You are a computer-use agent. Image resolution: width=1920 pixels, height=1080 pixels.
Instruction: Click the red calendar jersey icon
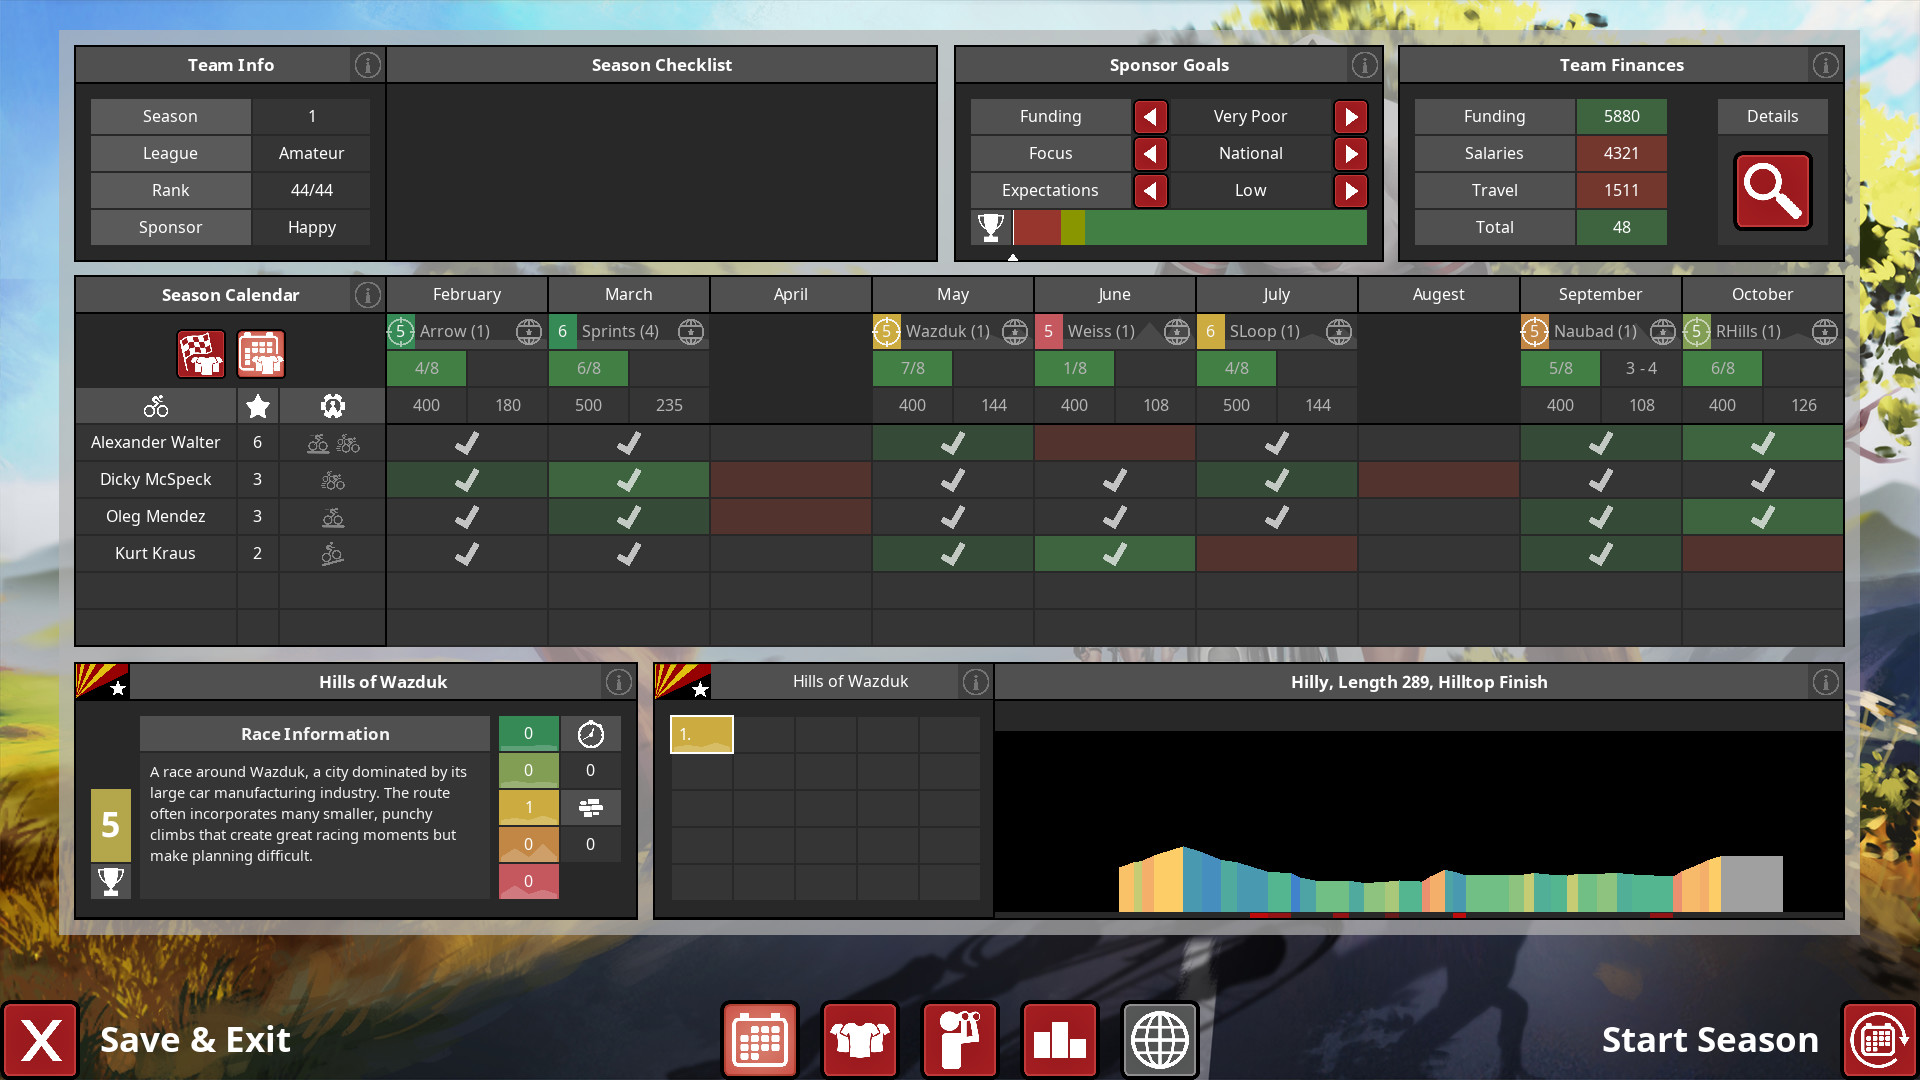coord(261,354)
